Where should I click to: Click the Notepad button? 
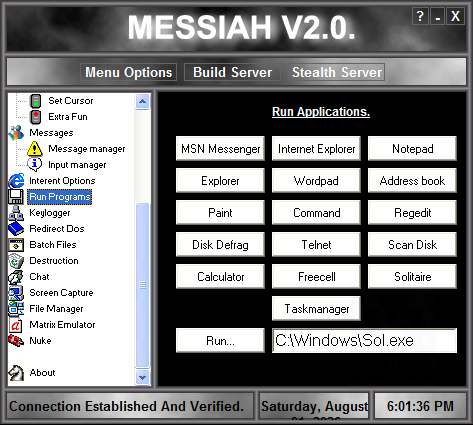412,148
